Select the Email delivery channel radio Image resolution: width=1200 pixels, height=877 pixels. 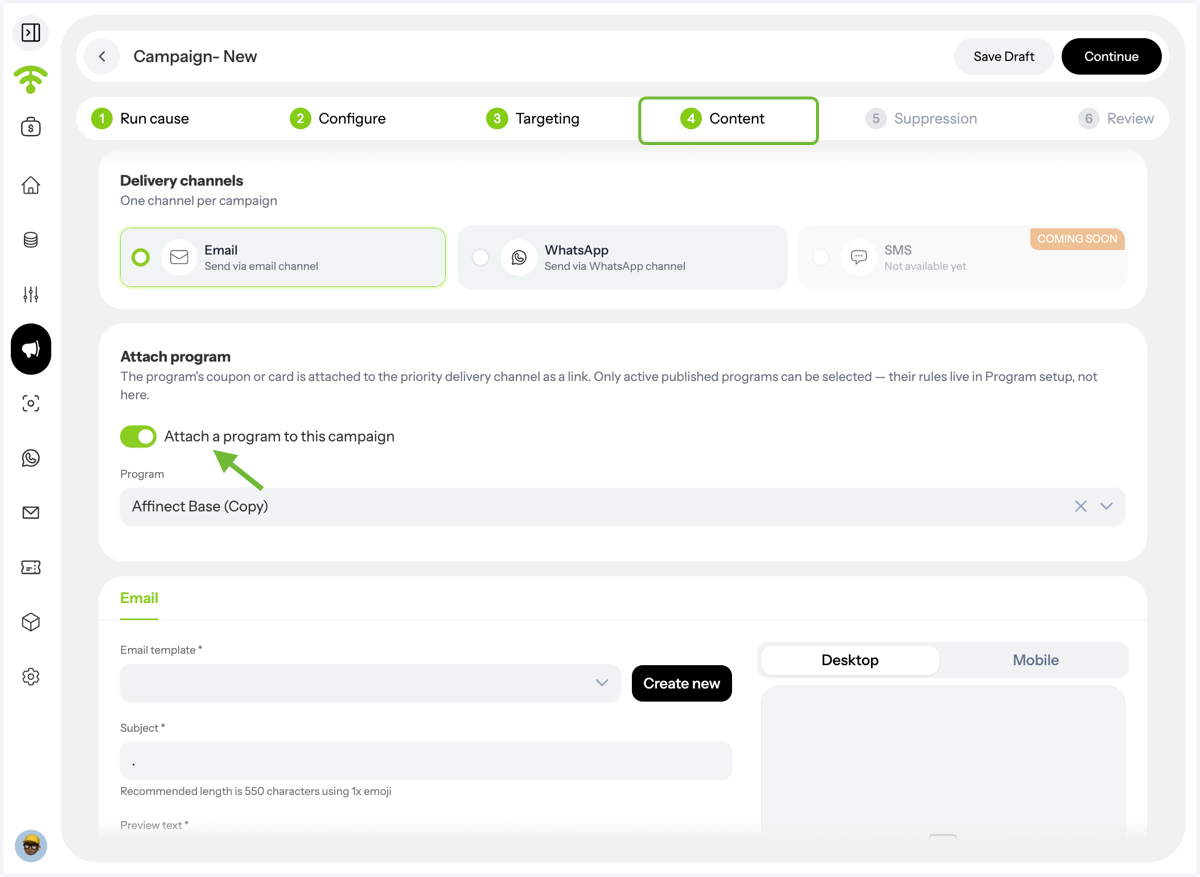pyautogui.click(x=141, y=257)
